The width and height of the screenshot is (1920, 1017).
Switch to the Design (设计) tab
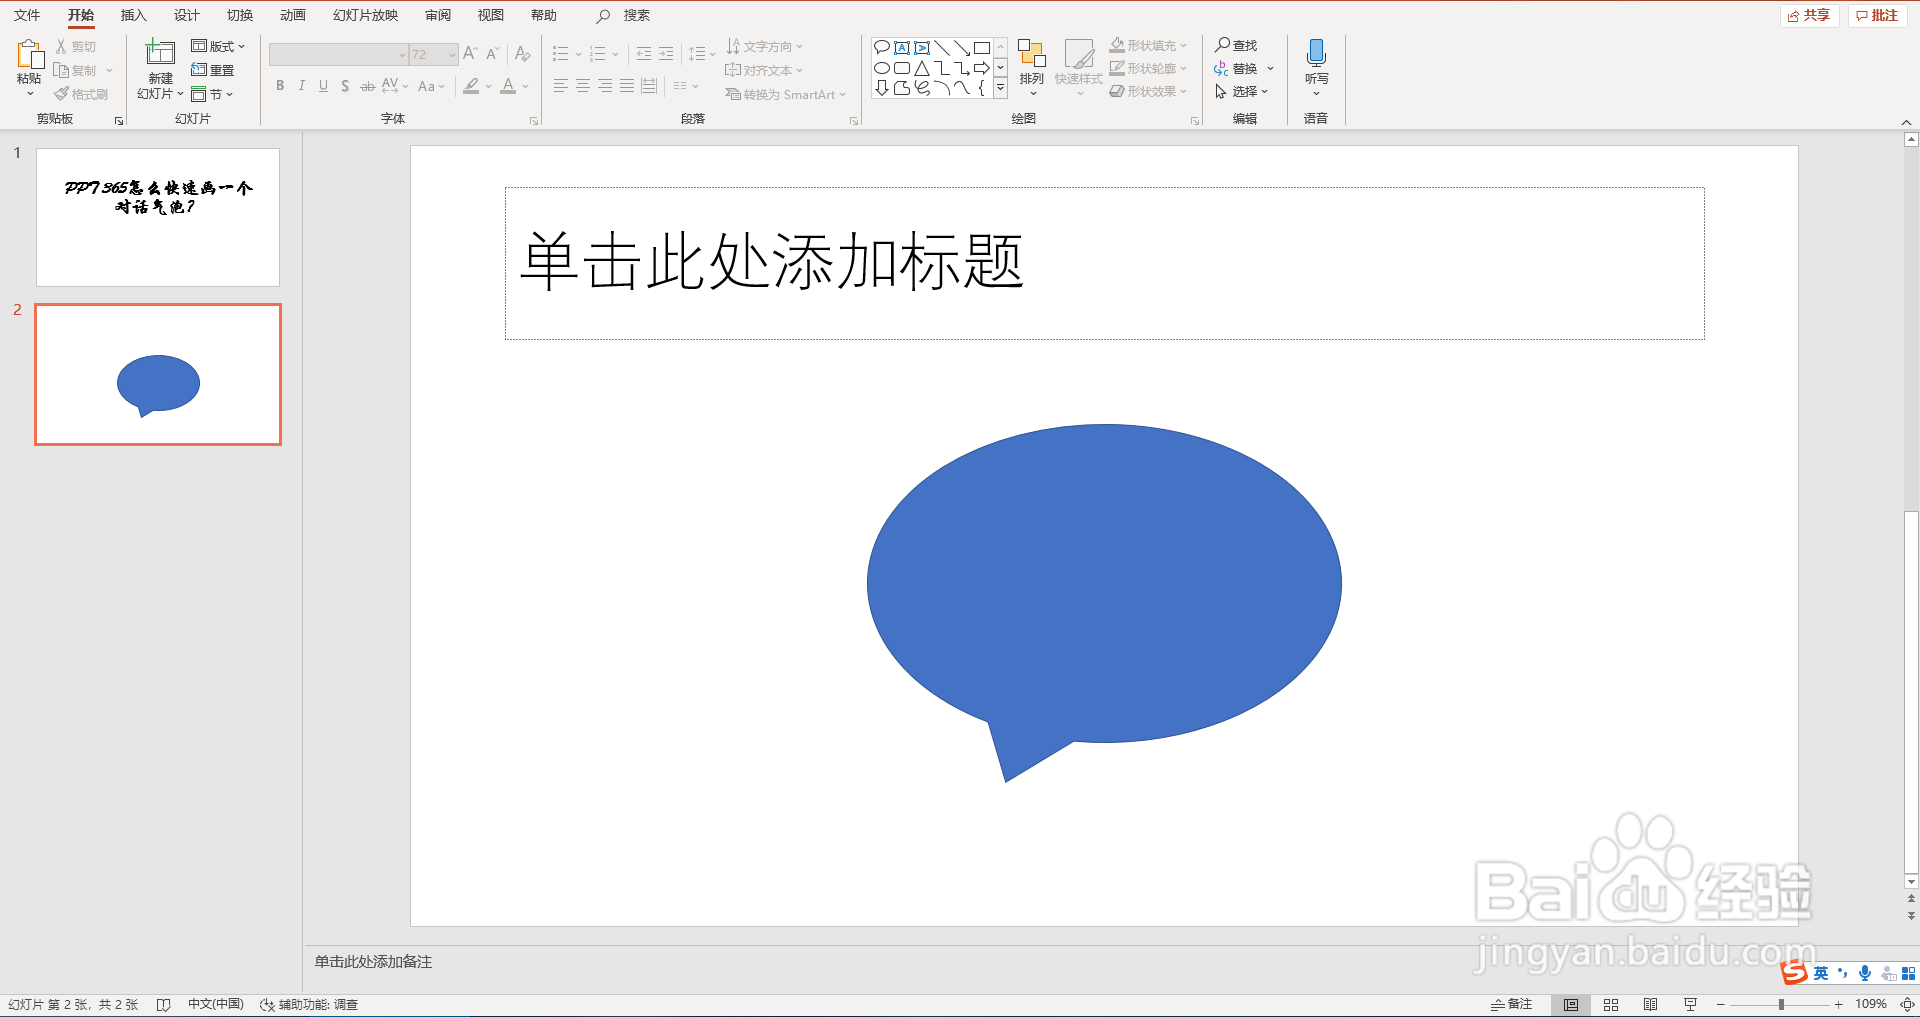point(186,15)
